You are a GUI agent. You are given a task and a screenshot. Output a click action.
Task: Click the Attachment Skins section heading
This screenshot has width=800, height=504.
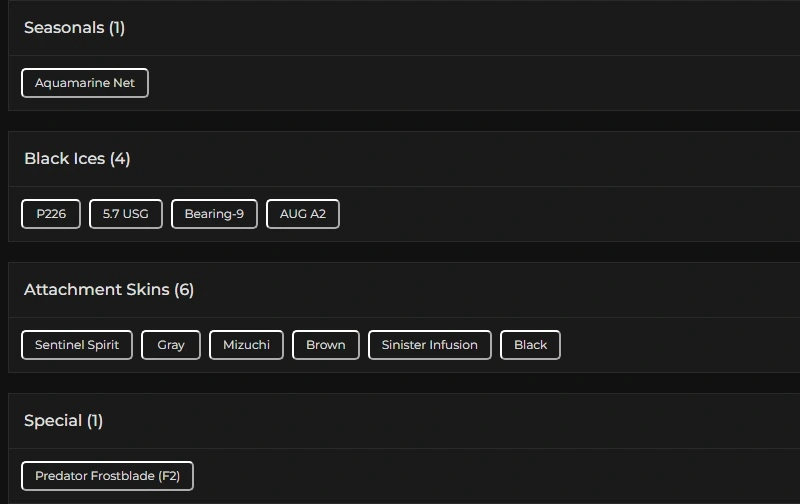tap(97, 290)
